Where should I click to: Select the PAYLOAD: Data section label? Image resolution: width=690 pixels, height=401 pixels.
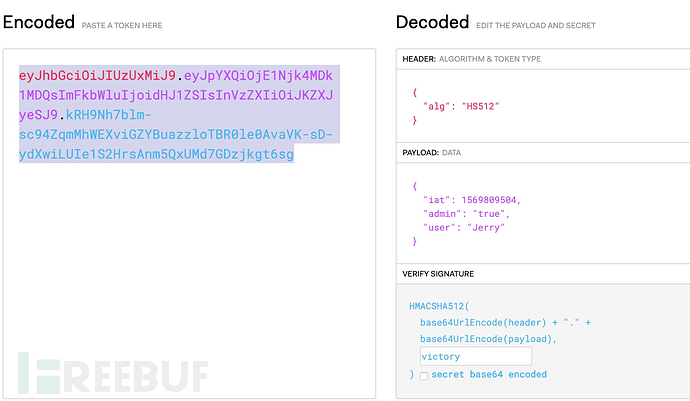440,151
